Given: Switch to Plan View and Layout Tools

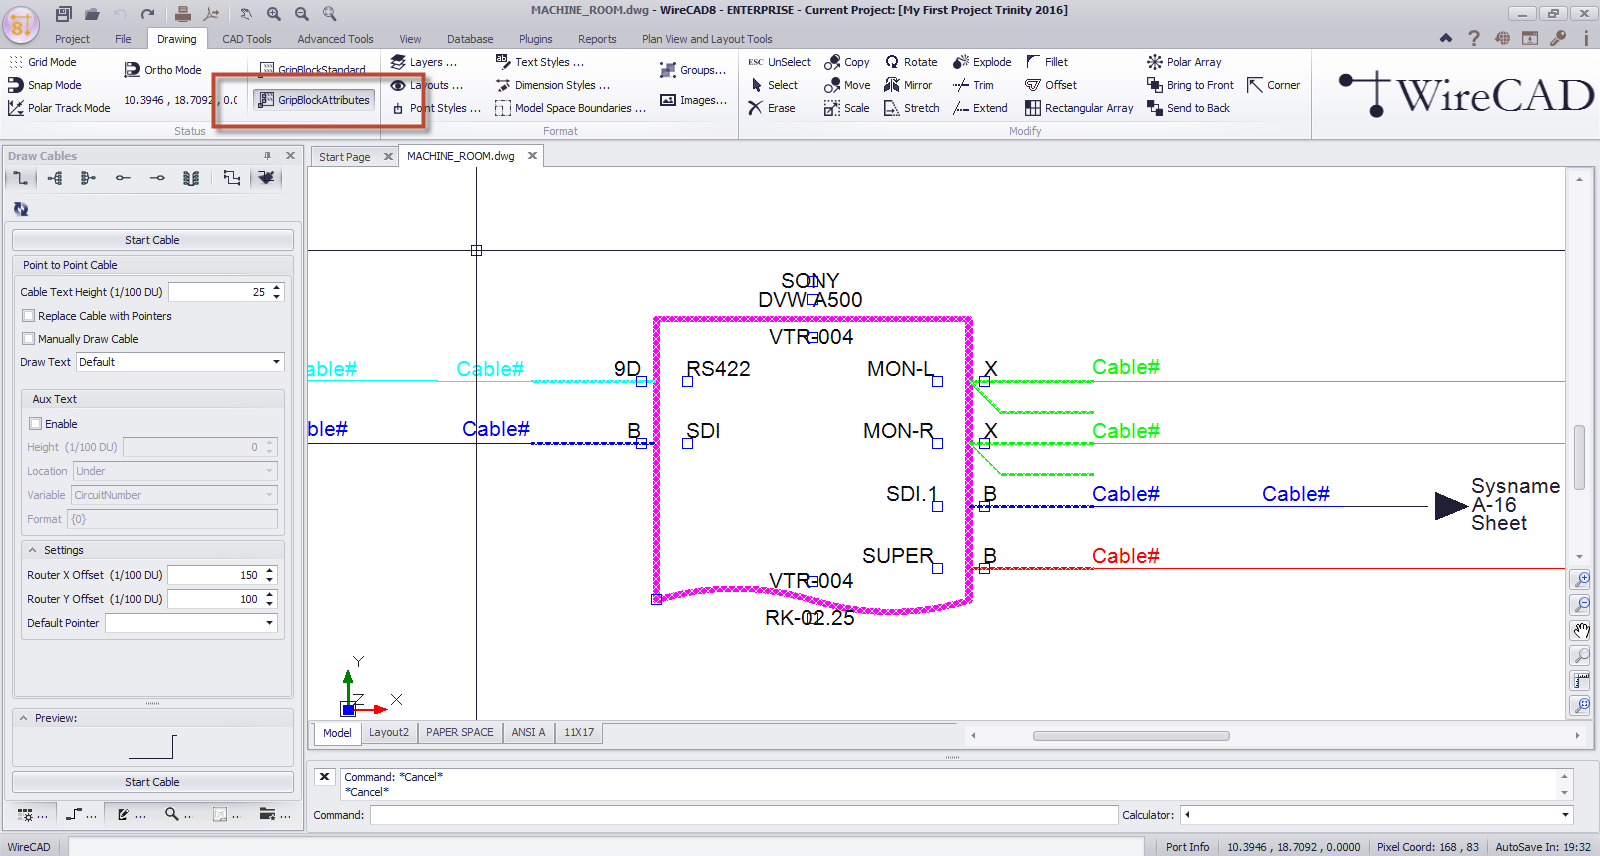Looking at the screenshot, I should [x=707, y=39].
